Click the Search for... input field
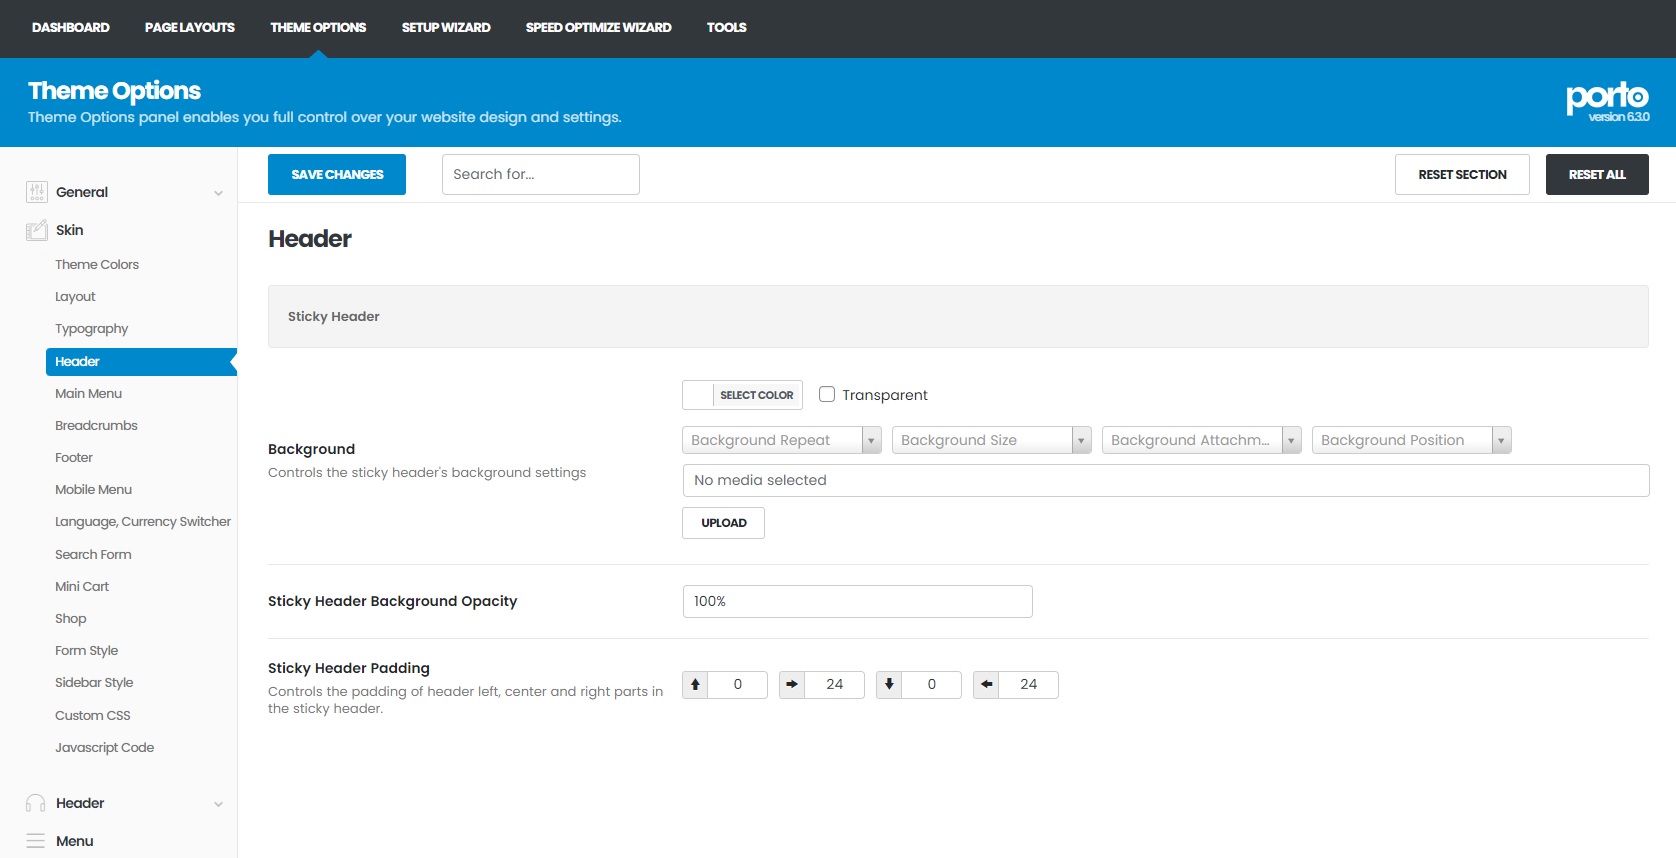The height and width of the screenshot is (858, 1676). pos(540,175)
